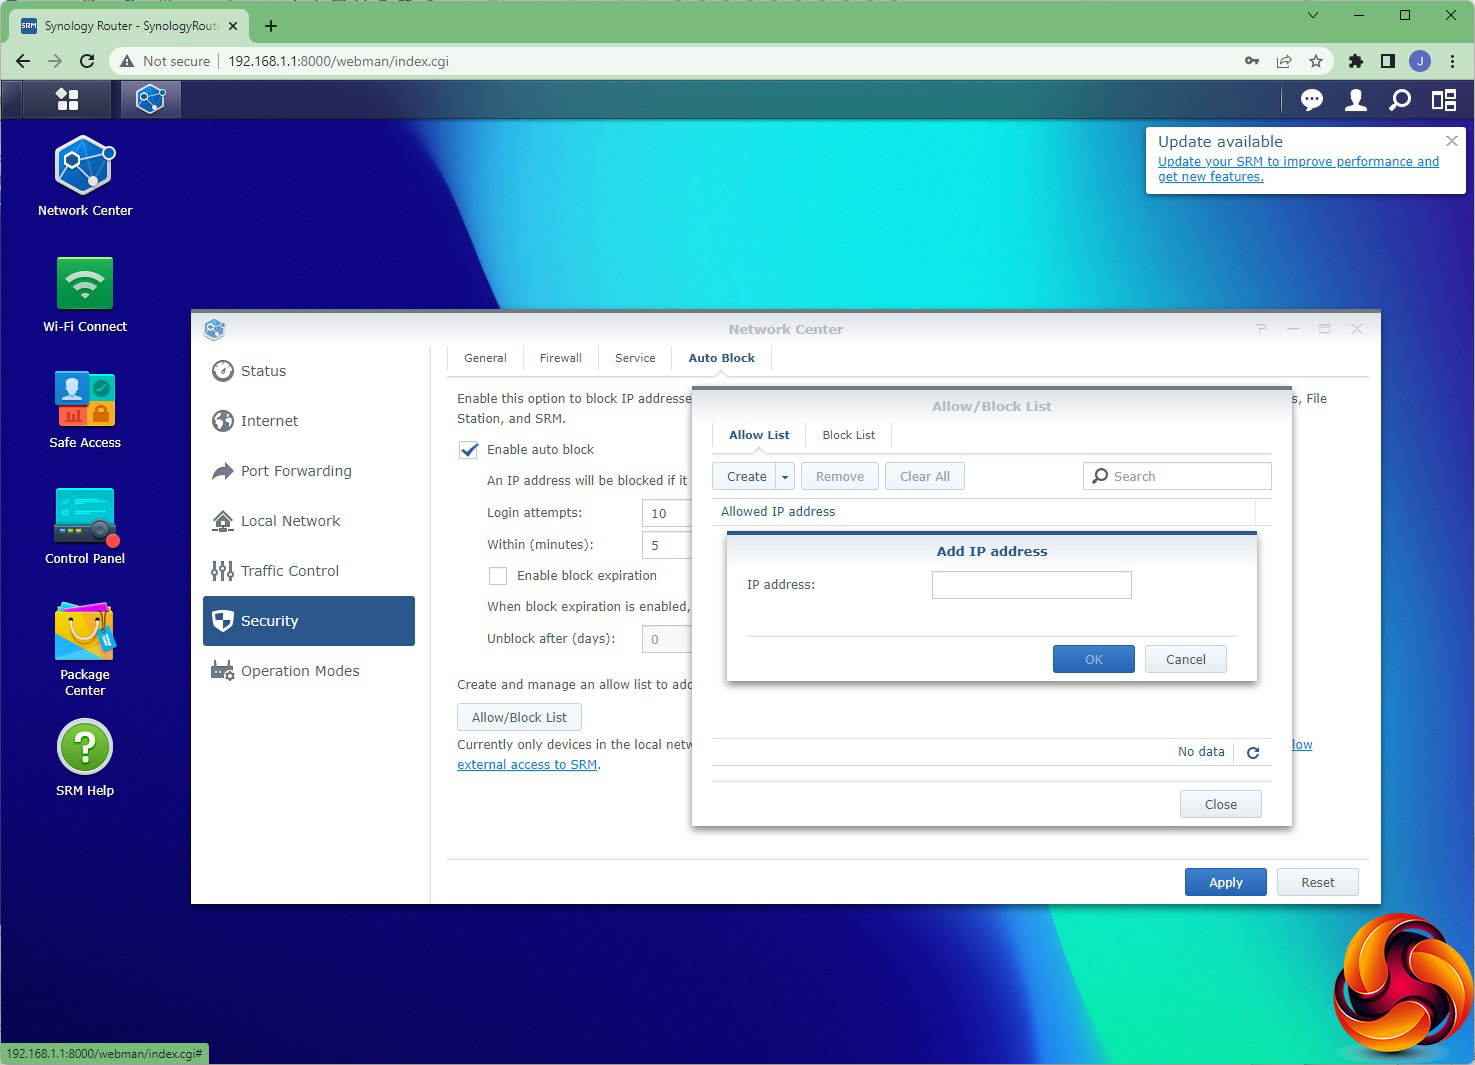
Task: Open Network Center desktop icon
Action: pyautogui.click(x=85, y=176)
